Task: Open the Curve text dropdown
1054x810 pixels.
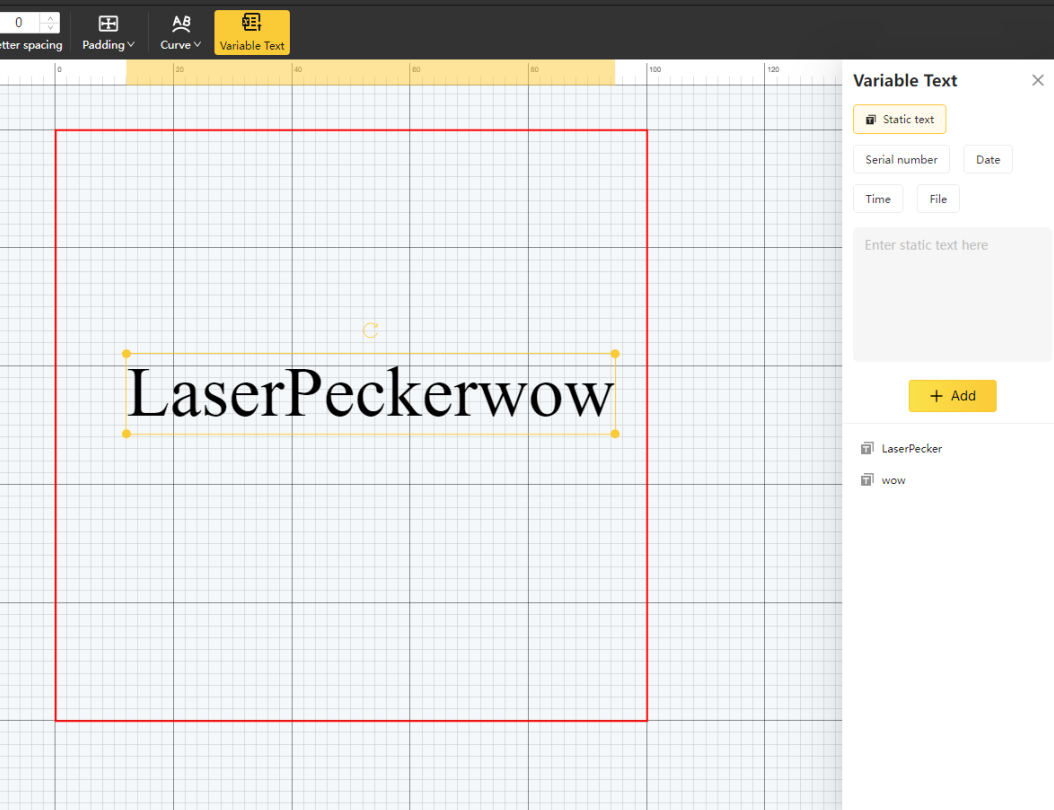Action: click(180, 33)
